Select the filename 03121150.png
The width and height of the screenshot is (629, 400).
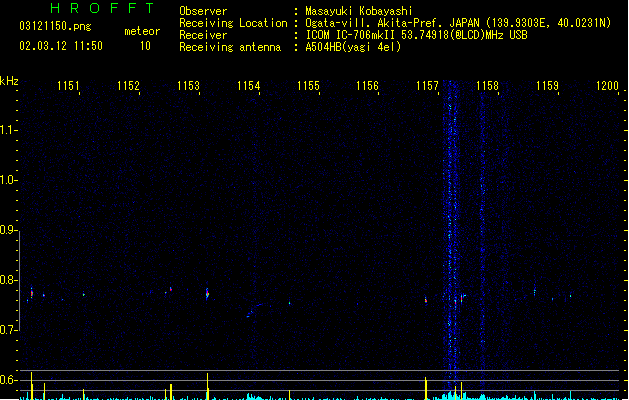click(55, 26)
